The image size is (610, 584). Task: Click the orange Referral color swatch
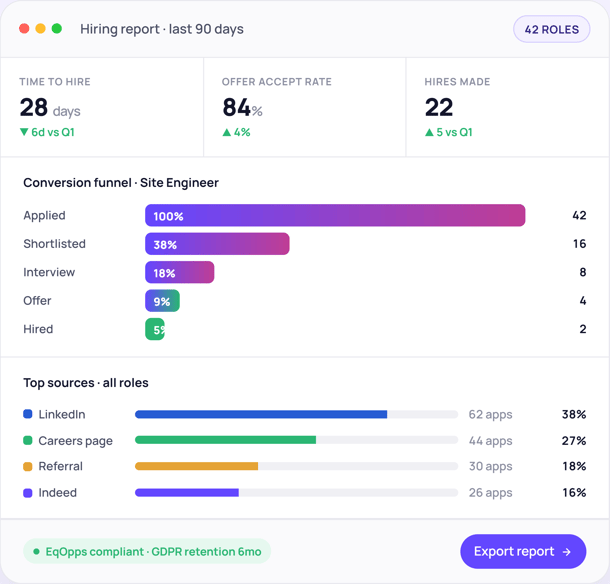(x=28, y=466)
